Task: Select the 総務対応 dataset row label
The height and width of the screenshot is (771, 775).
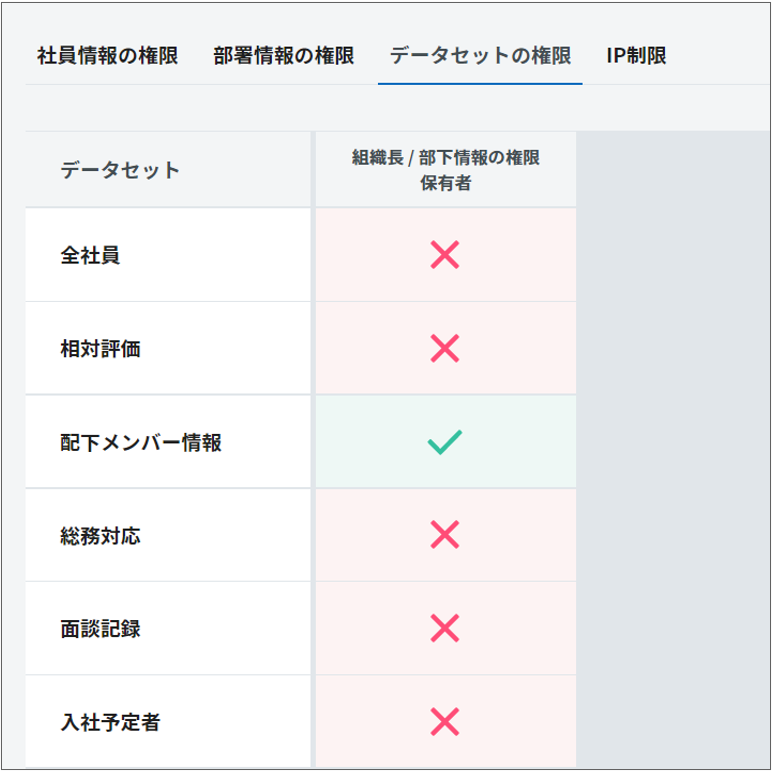Action: pyautogui.click(x=100, y=536)
